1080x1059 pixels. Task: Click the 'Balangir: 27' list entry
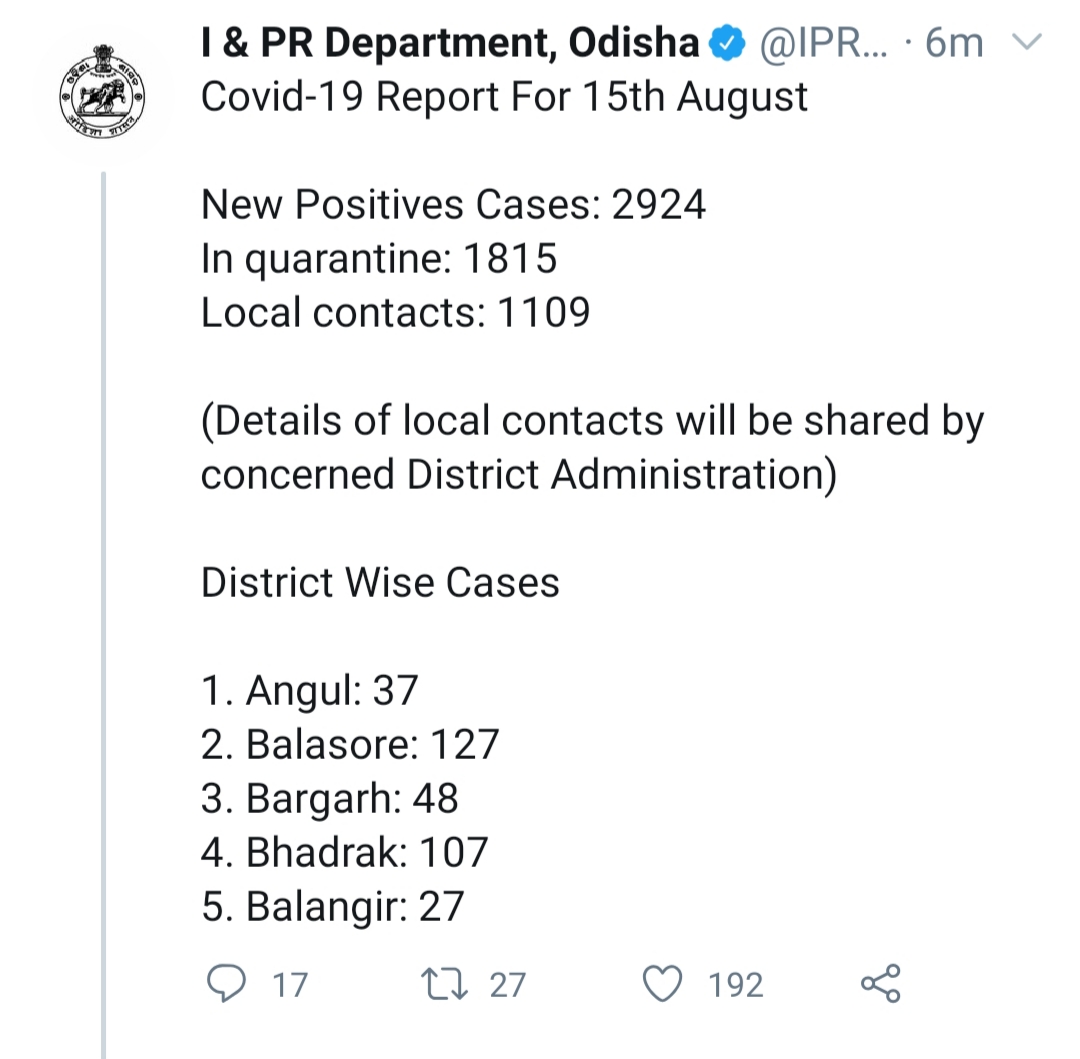click(333, 906)
